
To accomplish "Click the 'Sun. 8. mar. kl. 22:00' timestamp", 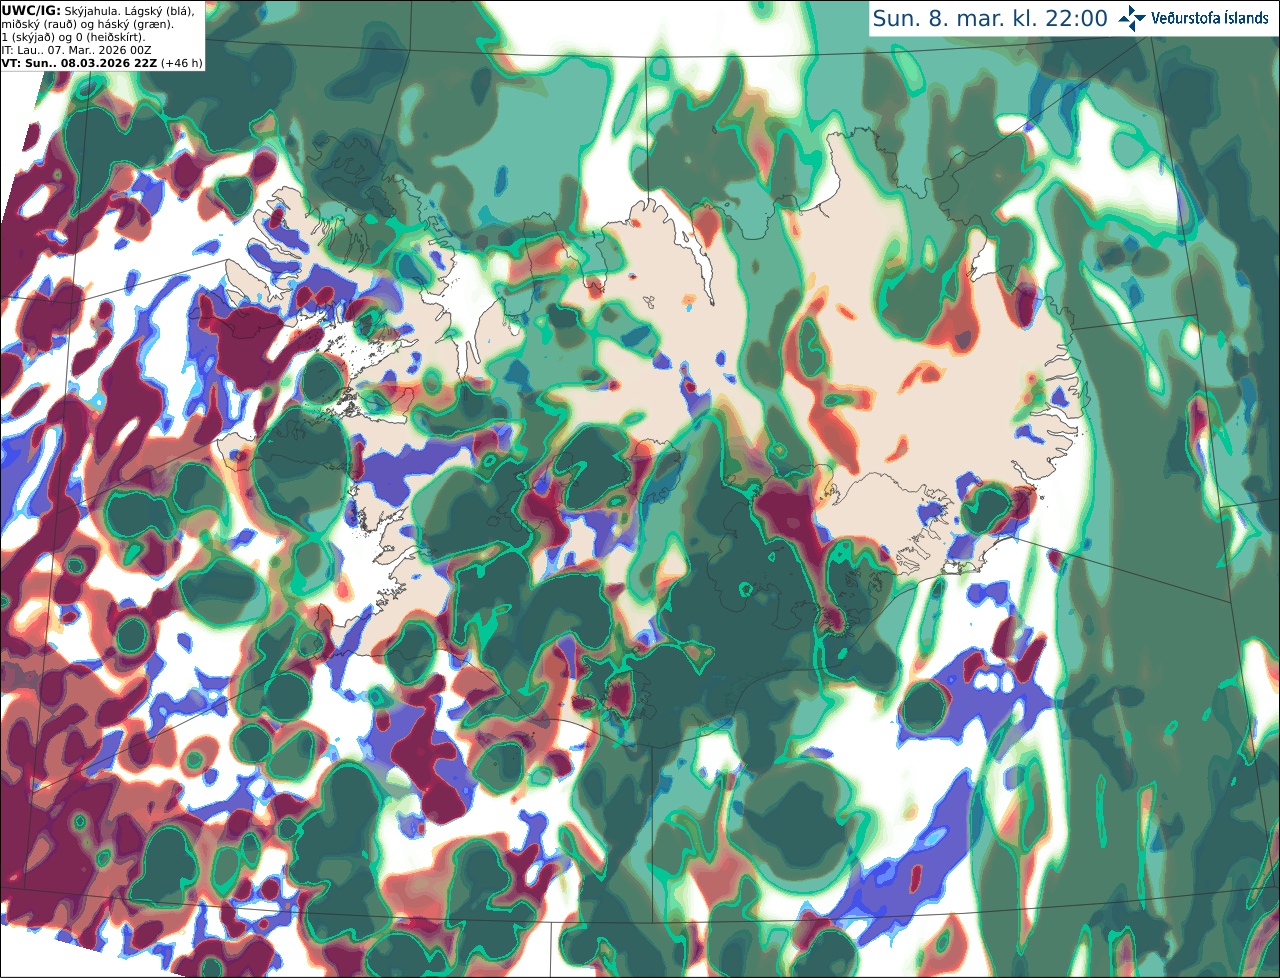I will (x=990, y=18).
